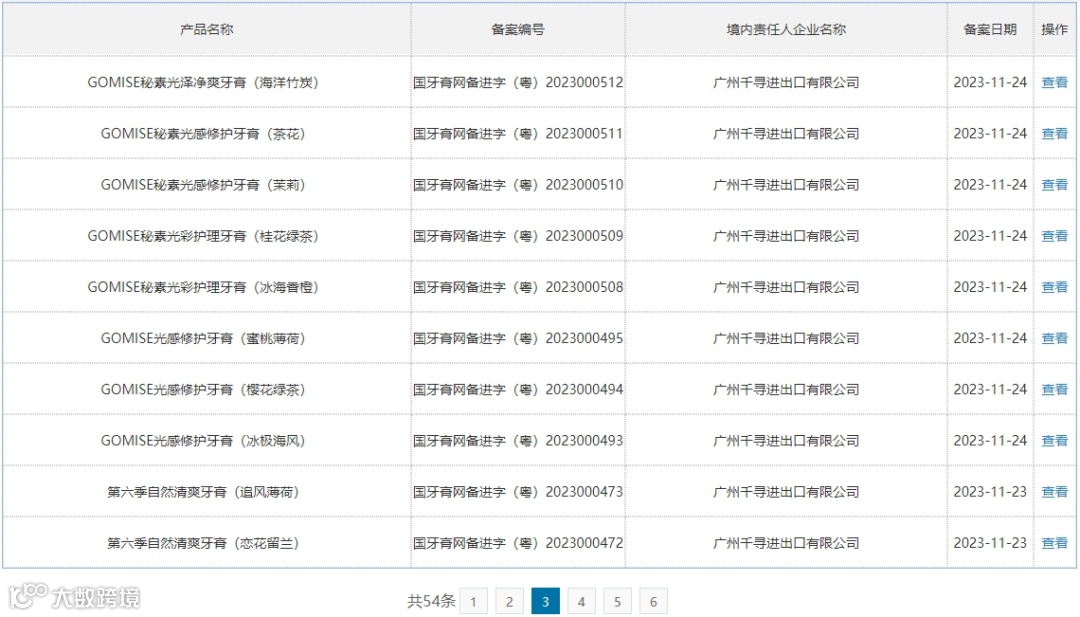Click record number ending 2023000473
Screen dimensions: 1080x617
tap(518, 492)
